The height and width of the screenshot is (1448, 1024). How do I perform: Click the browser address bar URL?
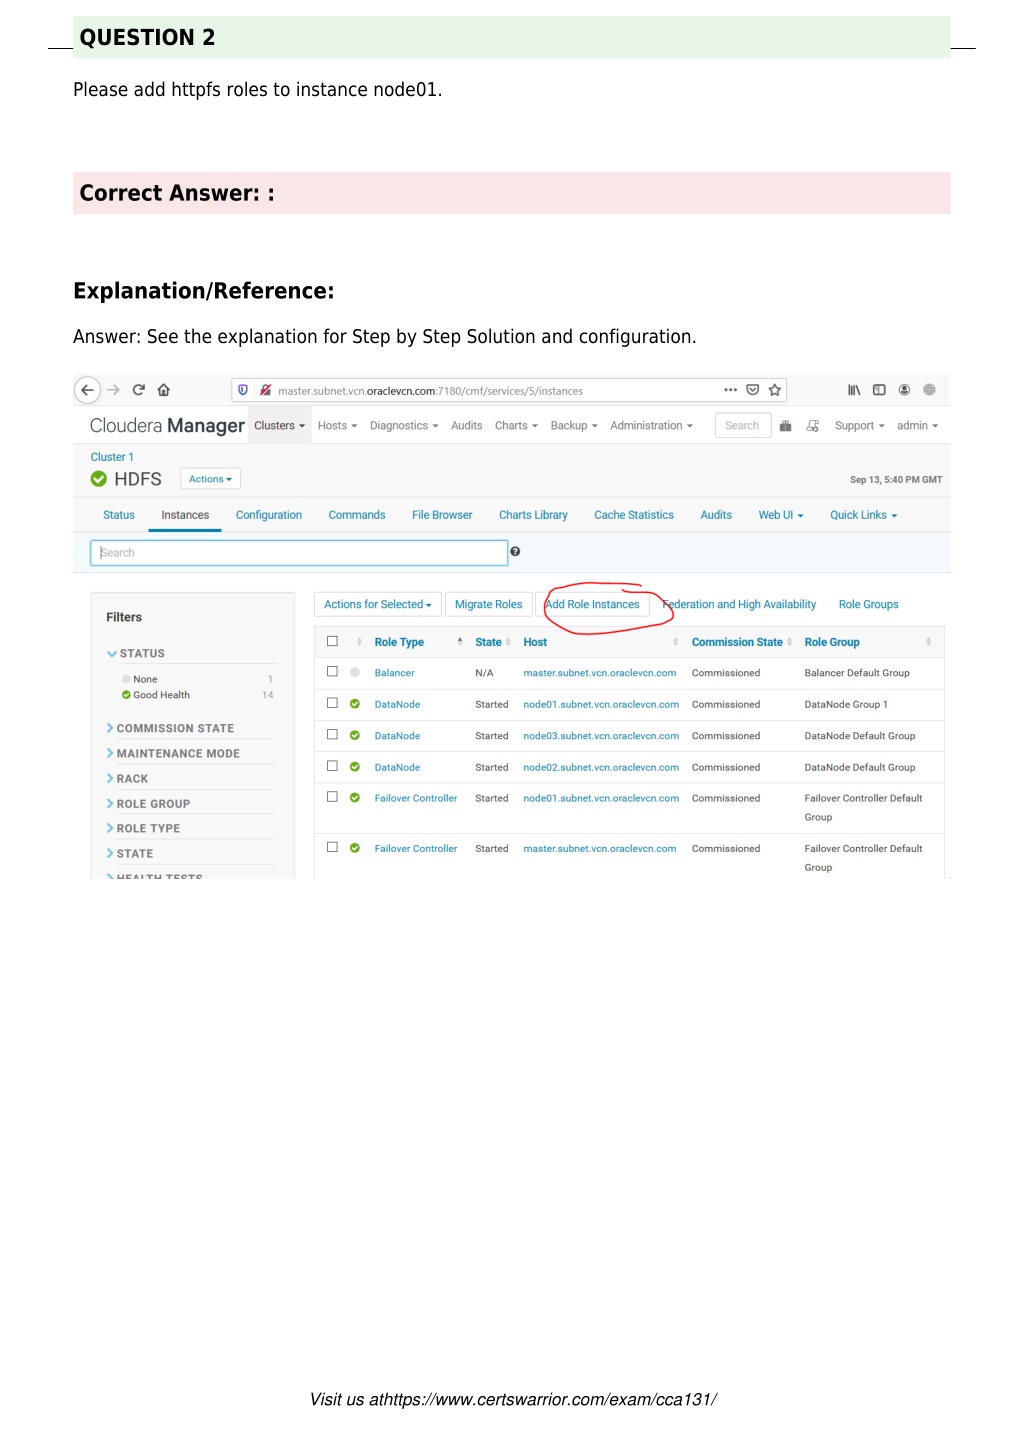(x=430, y=391)
